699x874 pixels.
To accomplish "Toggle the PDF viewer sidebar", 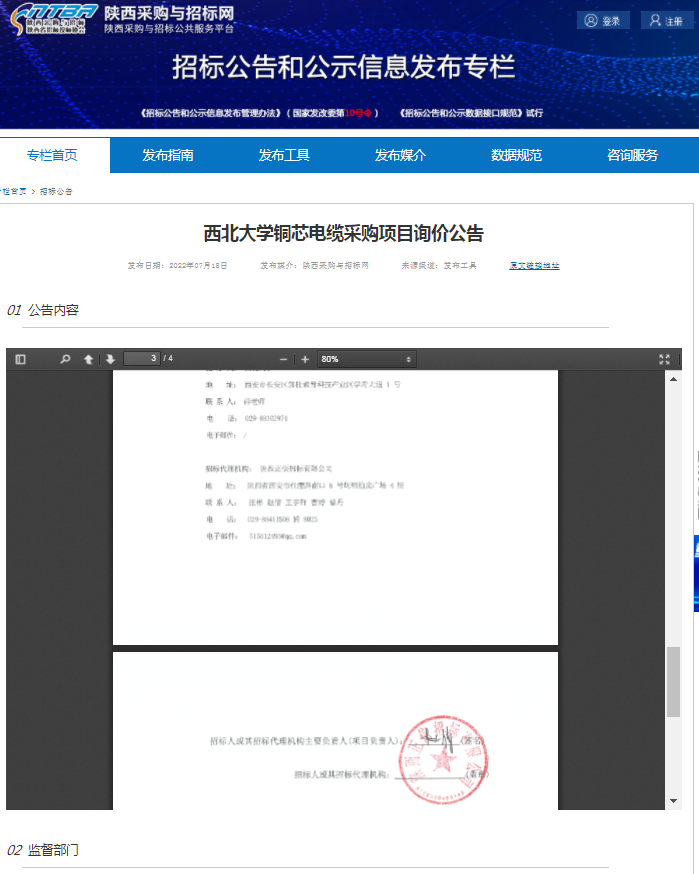I will tap(20, 359).
